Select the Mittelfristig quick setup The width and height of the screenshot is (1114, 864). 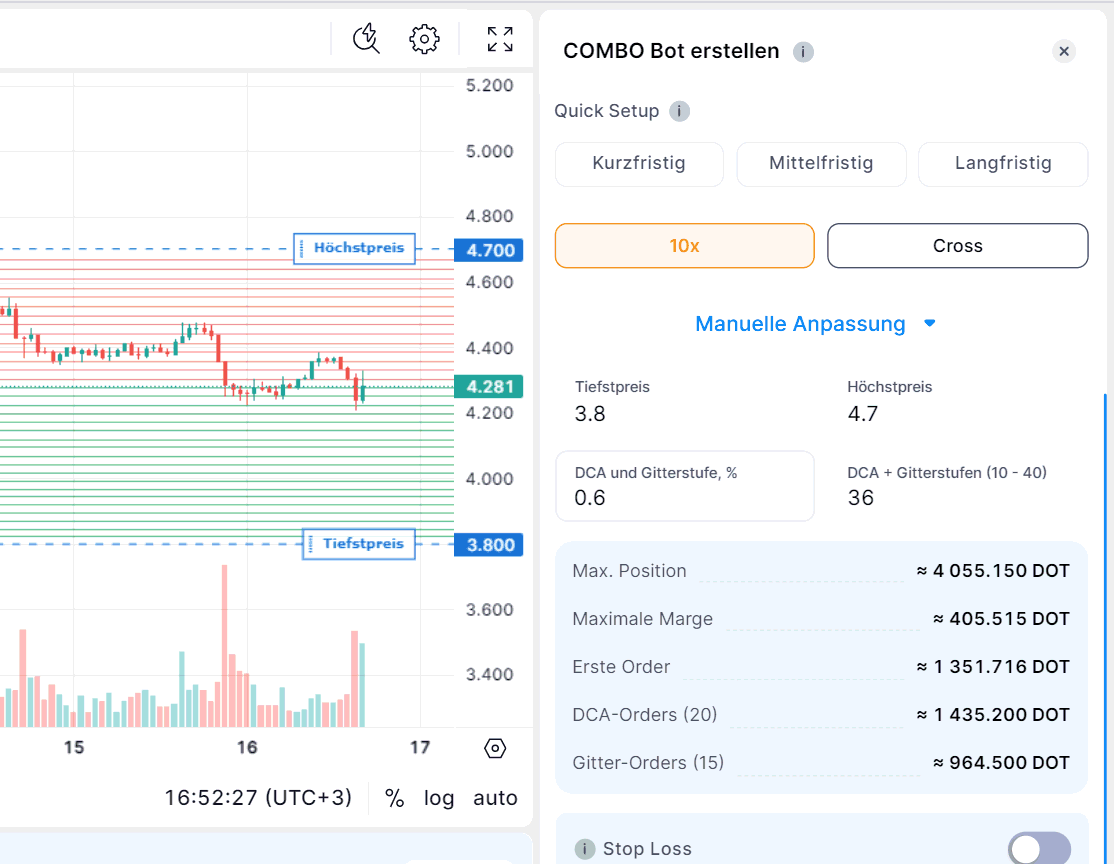coord(821,164)
